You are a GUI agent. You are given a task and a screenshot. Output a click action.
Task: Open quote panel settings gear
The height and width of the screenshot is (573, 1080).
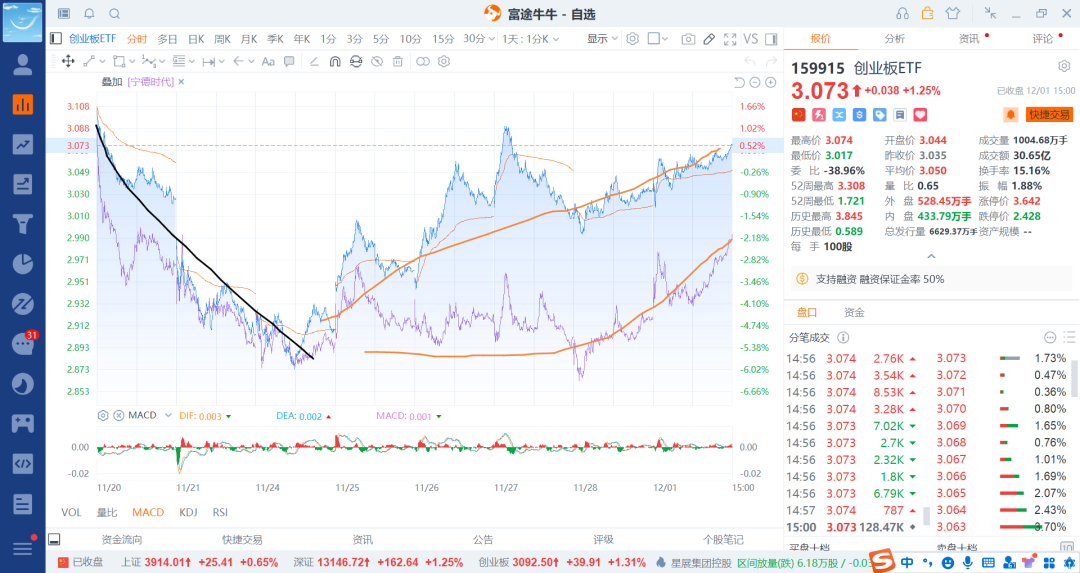[1064, 66]
